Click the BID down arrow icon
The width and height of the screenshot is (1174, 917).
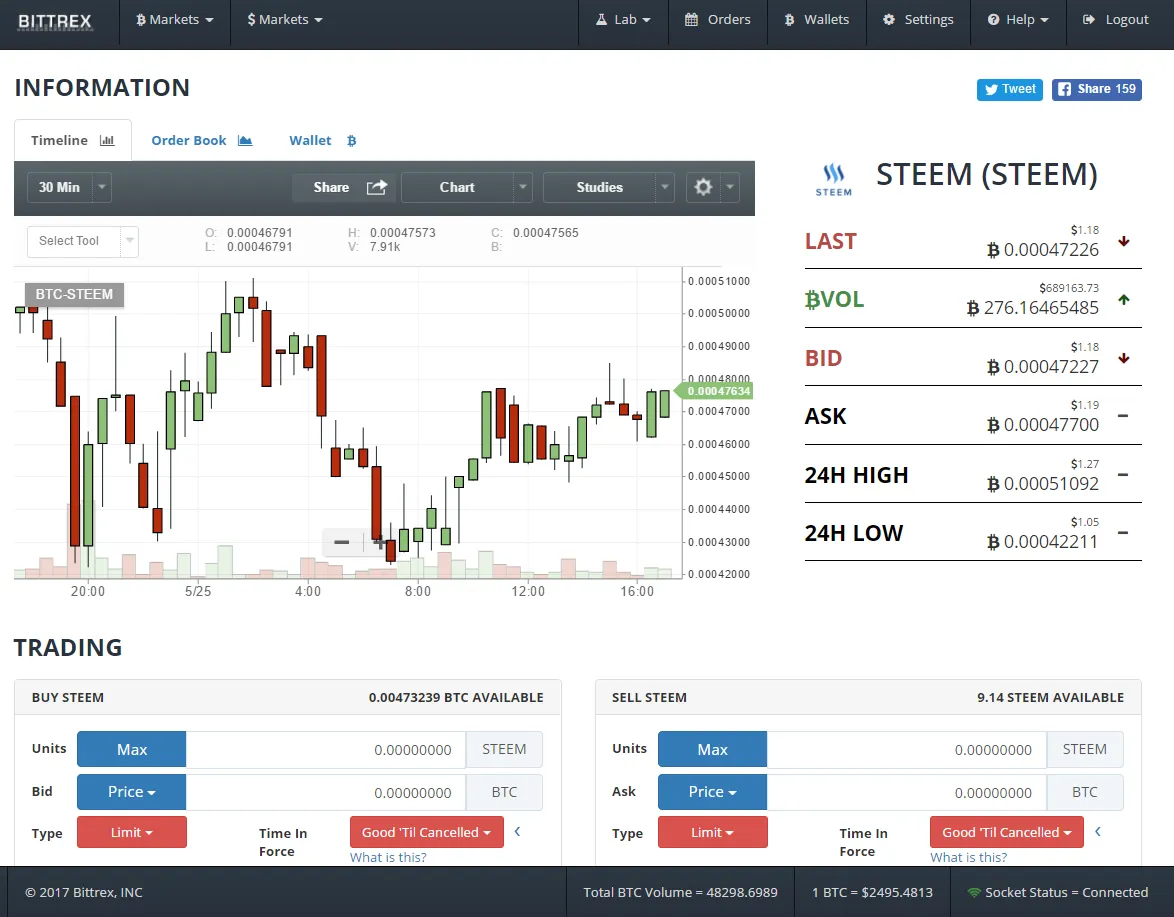pos(1123,358)
